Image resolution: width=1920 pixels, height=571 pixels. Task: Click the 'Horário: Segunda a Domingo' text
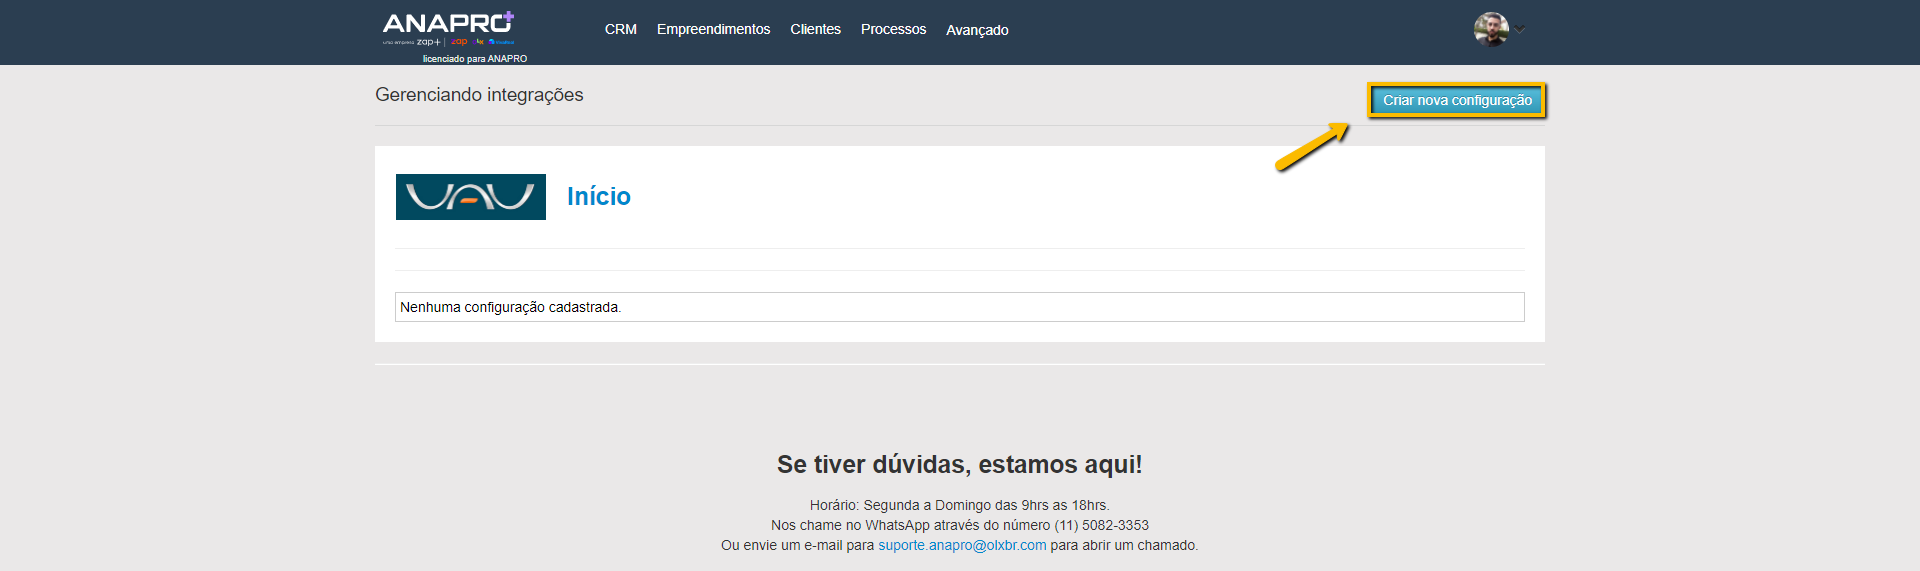coord(959,505)
